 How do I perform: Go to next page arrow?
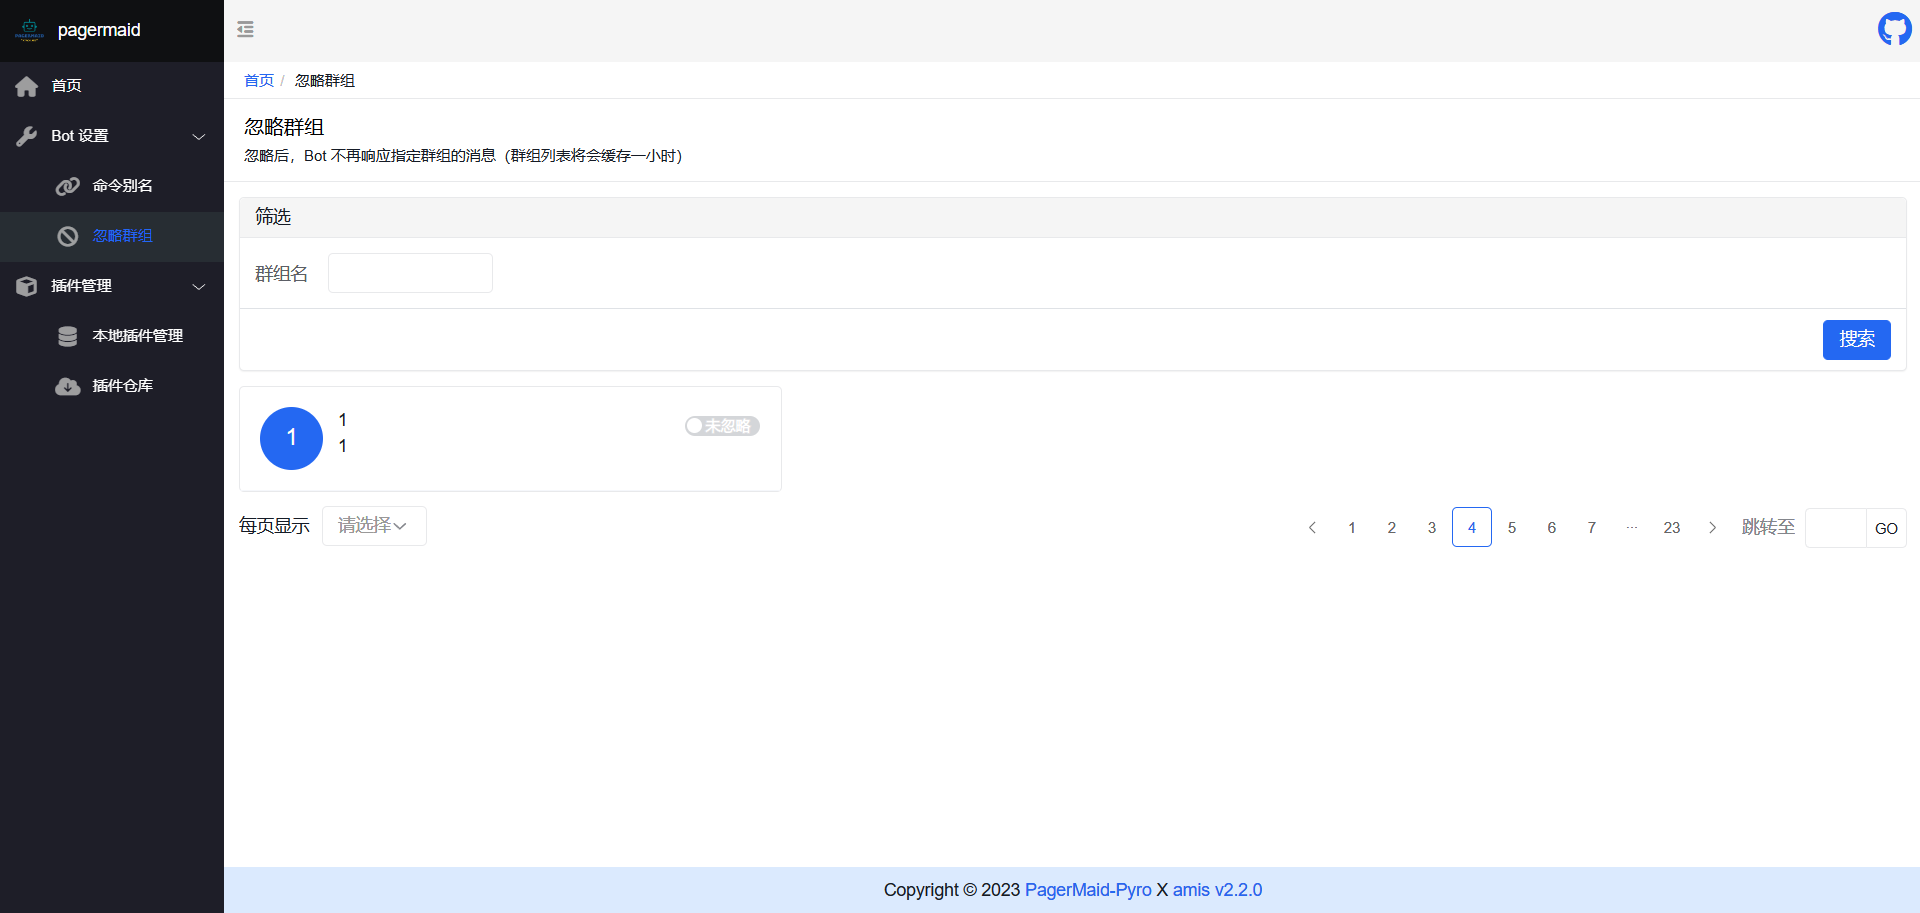click(1712, 527)
